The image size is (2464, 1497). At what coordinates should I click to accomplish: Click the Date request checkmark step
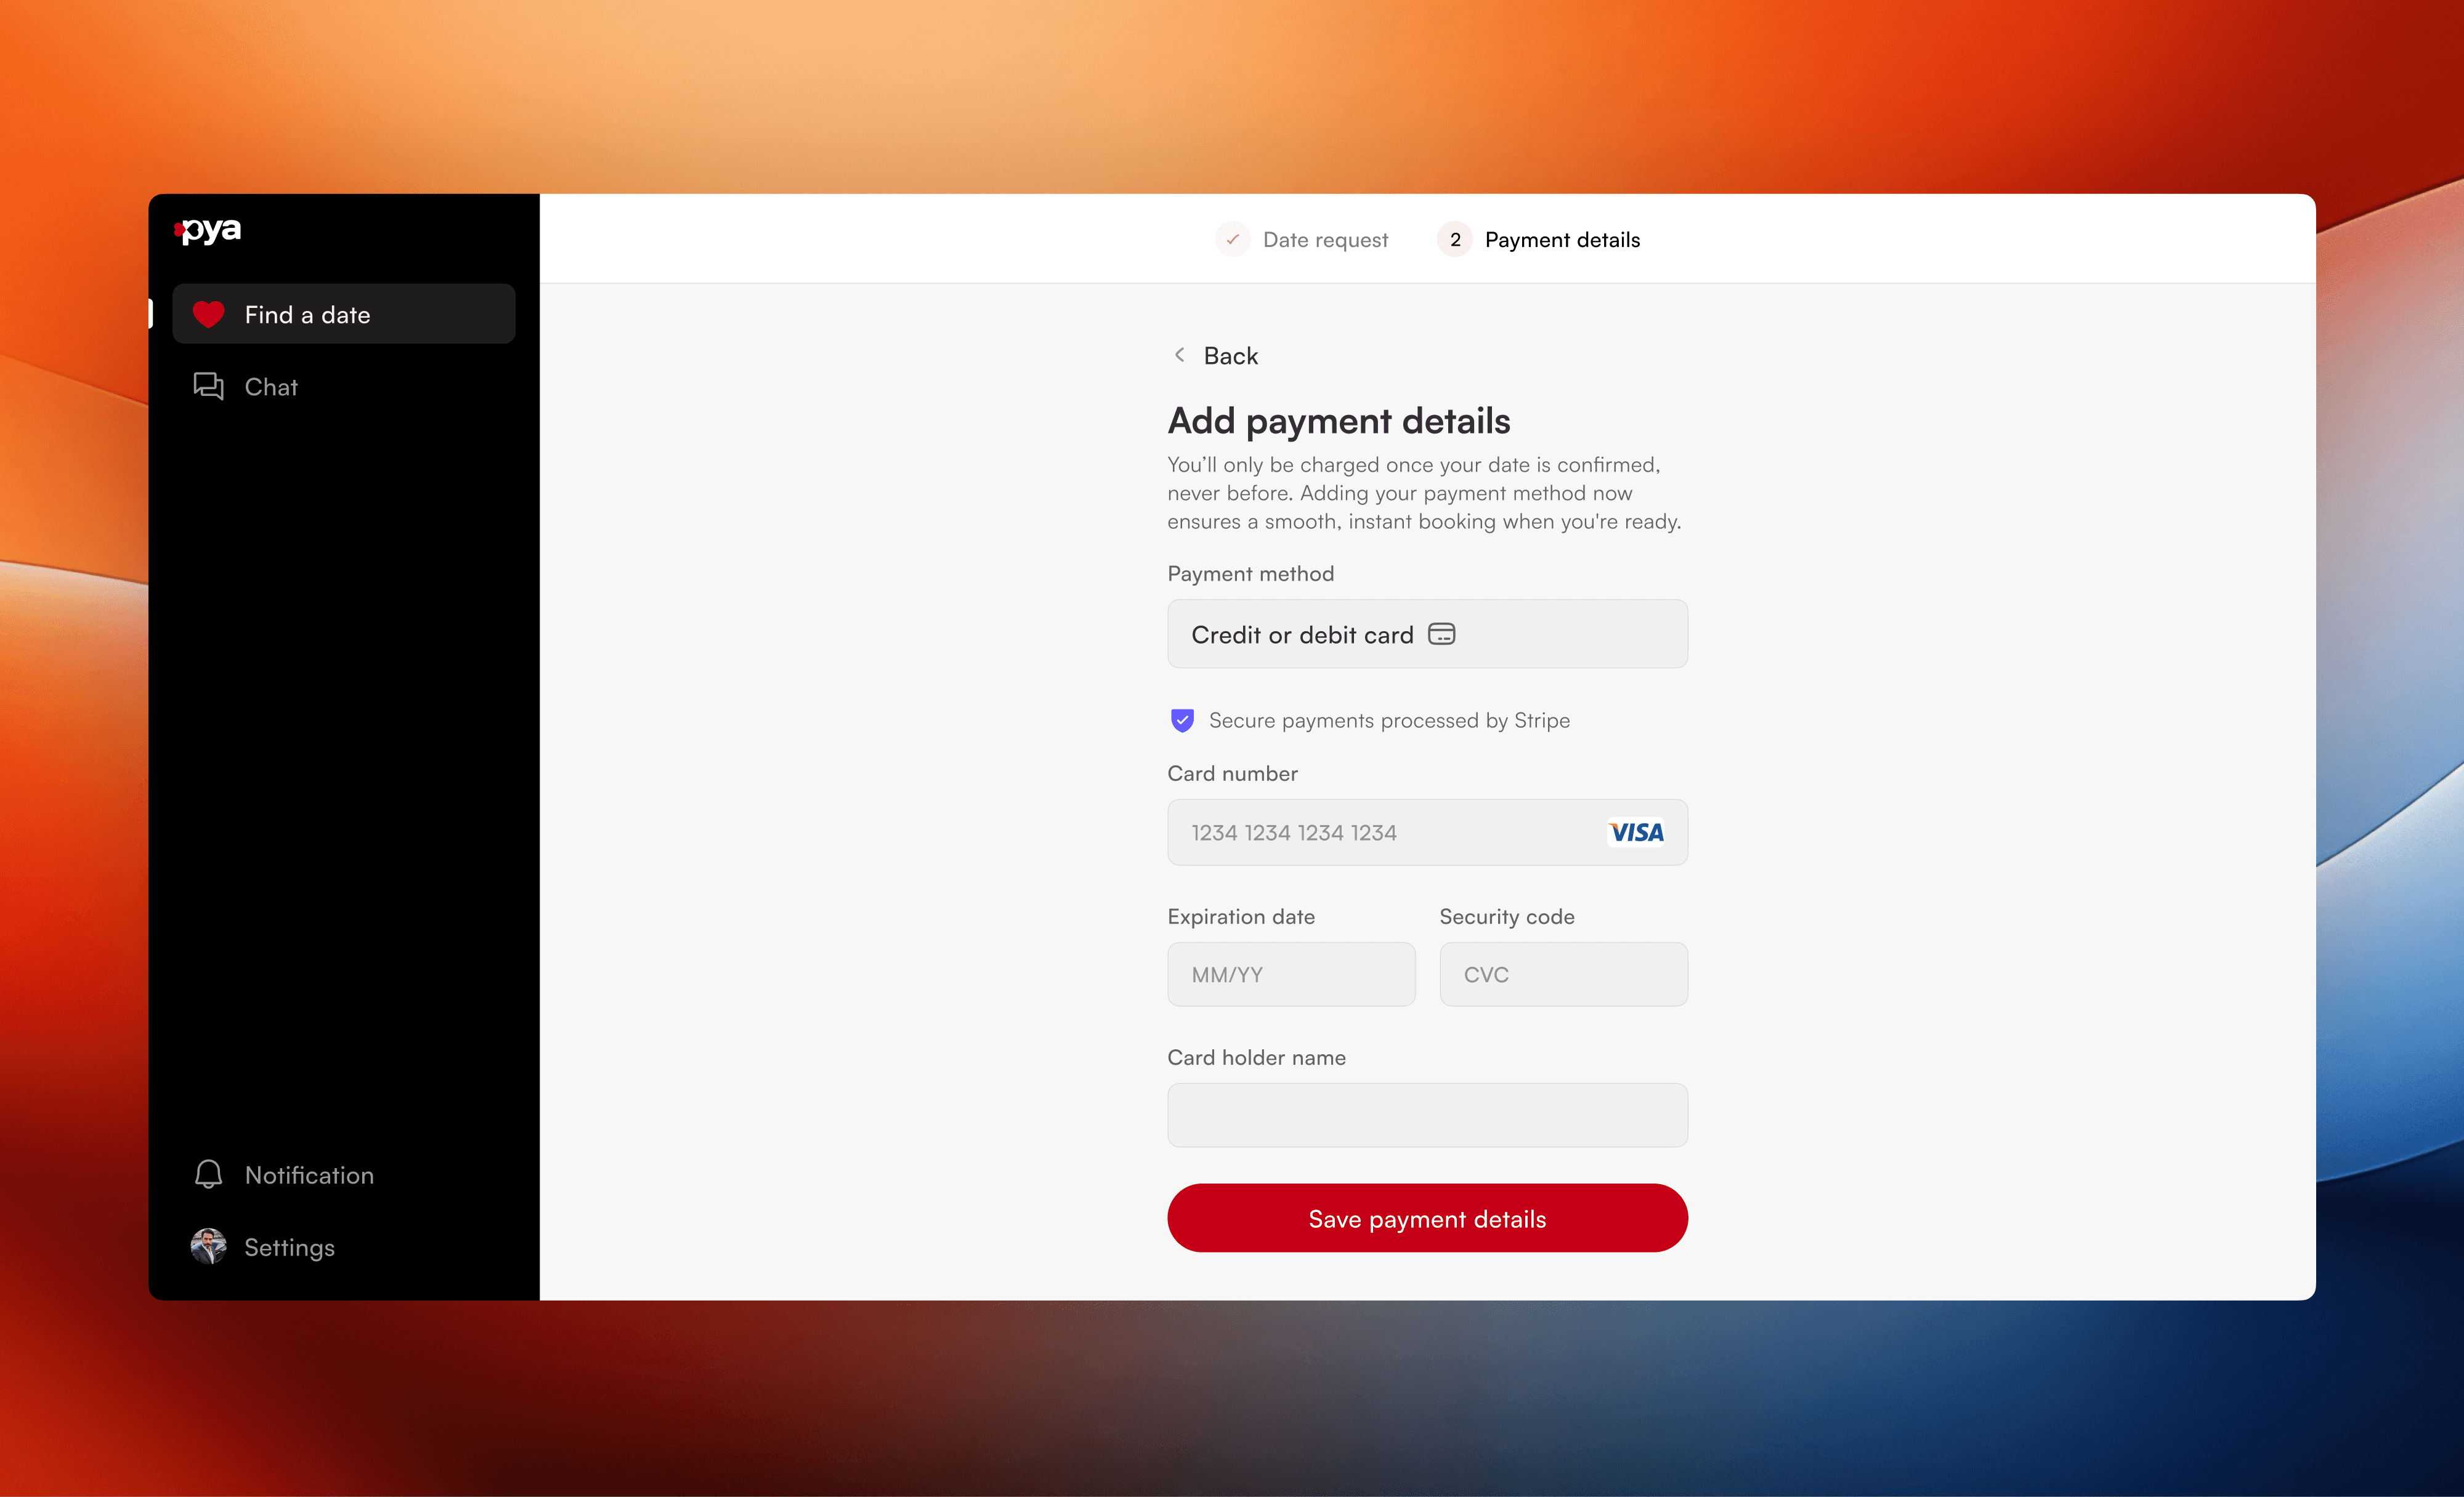point(1232,239)
